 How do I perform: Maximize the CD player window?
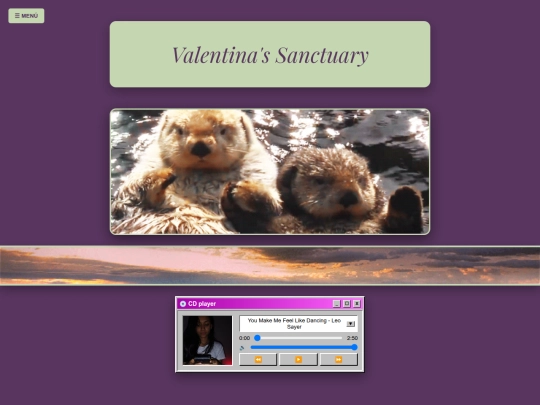pos(347,304)
